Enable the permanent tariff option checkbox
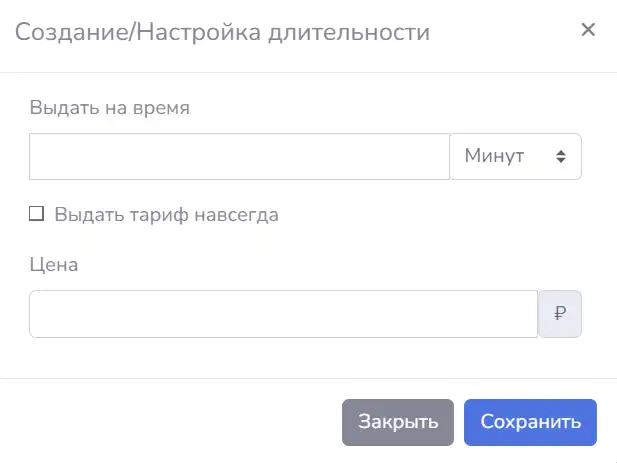This screenshot has width=617, height=463. (37, 214)
